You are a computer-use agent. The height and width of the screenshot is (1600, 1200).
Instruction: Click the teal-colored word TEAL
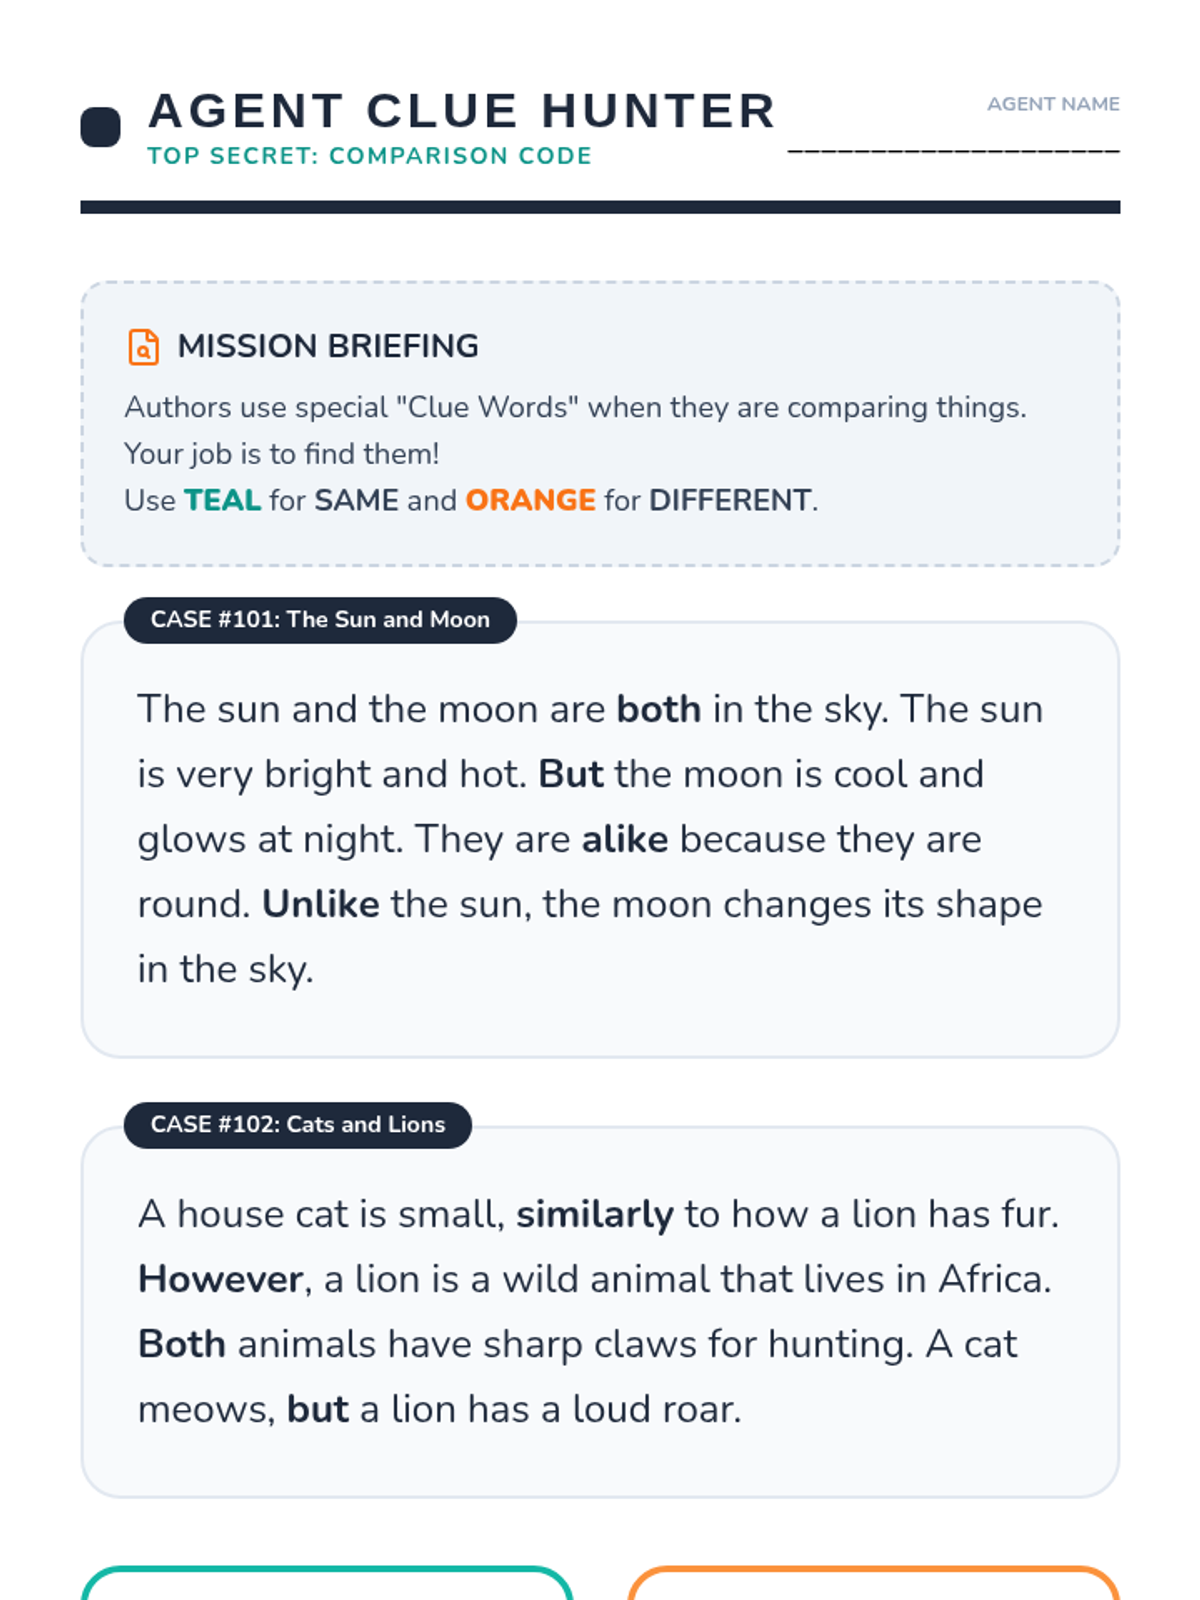point(222,500)
